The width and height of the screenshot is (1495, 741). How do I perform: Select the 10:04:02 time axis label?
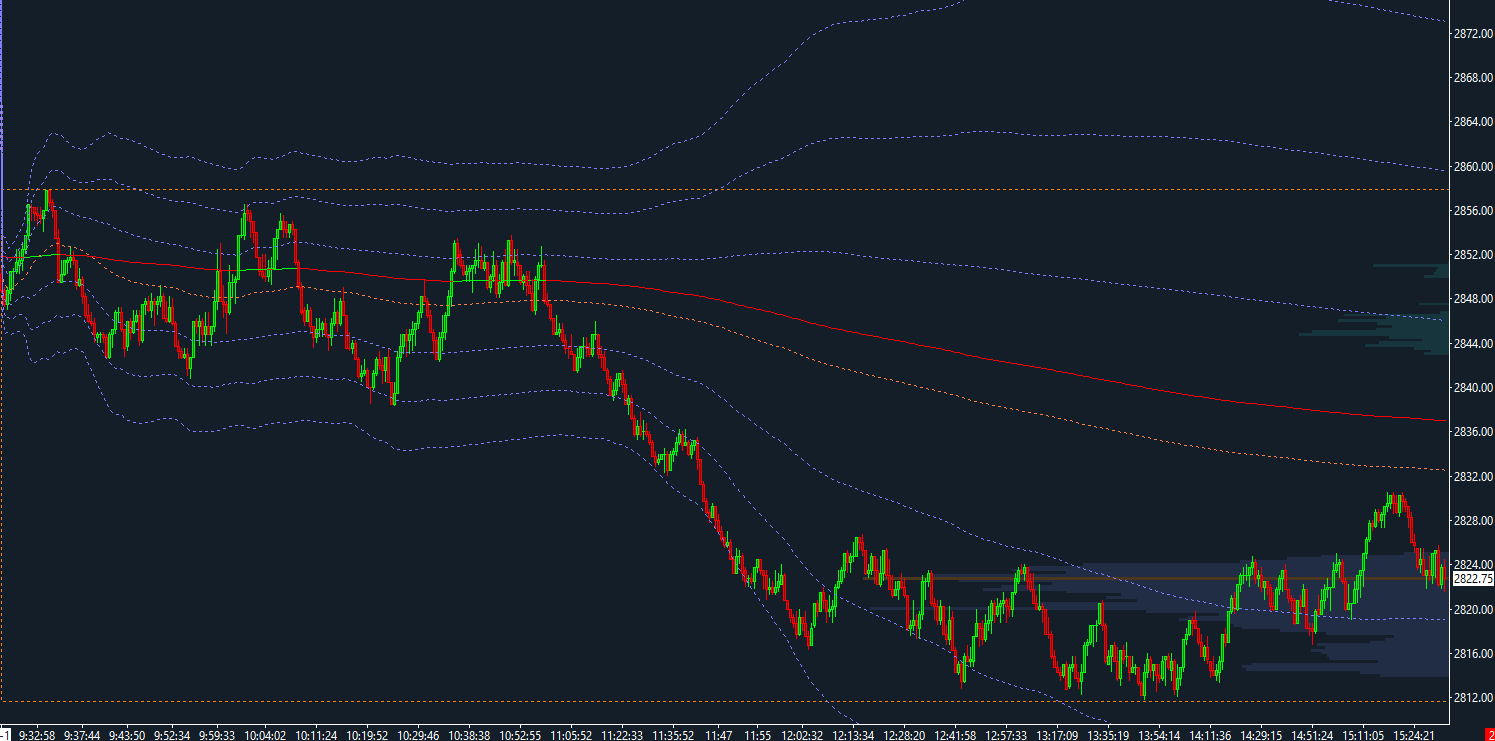(x=265, y=735)
